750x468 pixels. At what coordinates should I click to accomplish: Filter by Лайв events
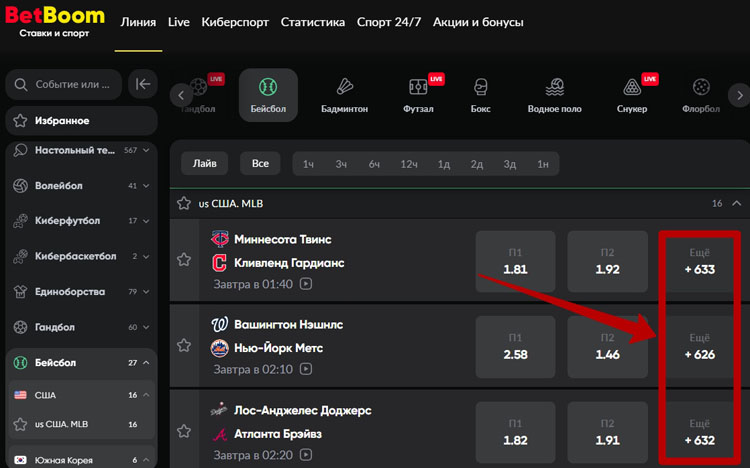205,164
